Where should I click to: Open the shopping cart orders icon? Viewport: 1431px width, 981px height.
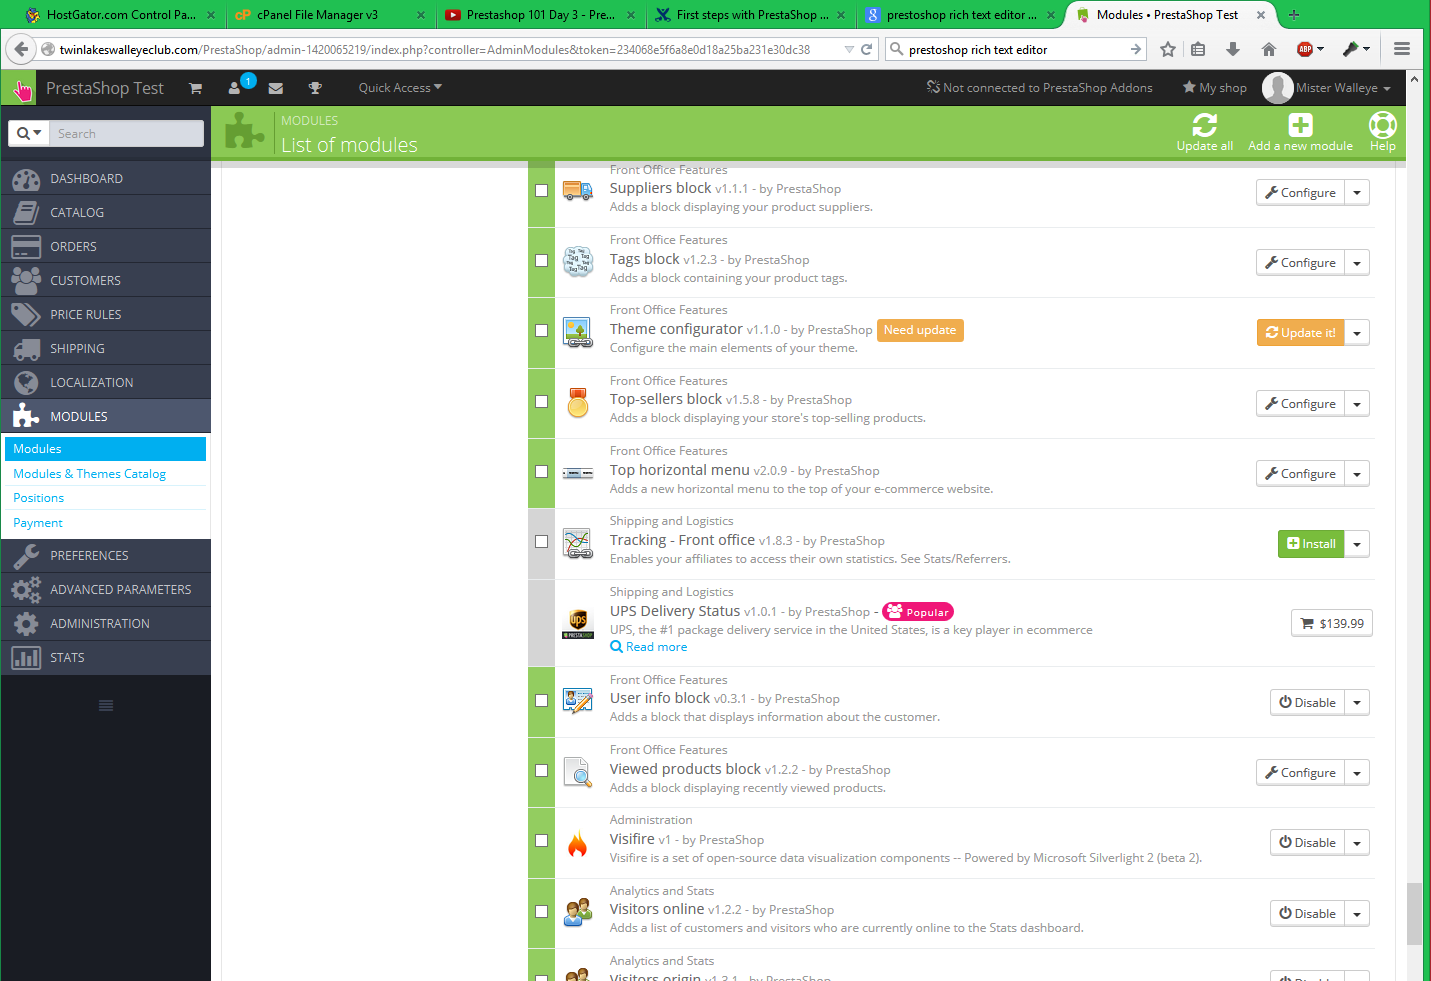coord(196,88)
